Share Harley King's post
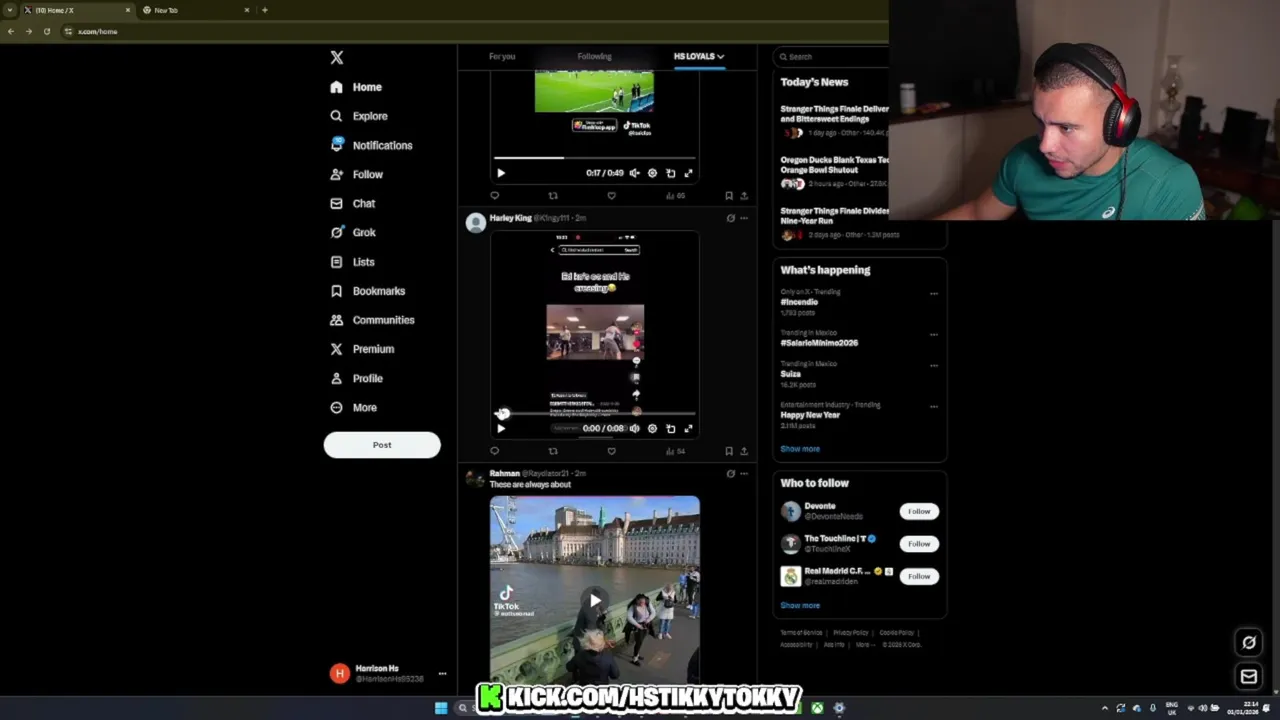Viewport: 1280px width, 720px height. (x=743, y=451)
